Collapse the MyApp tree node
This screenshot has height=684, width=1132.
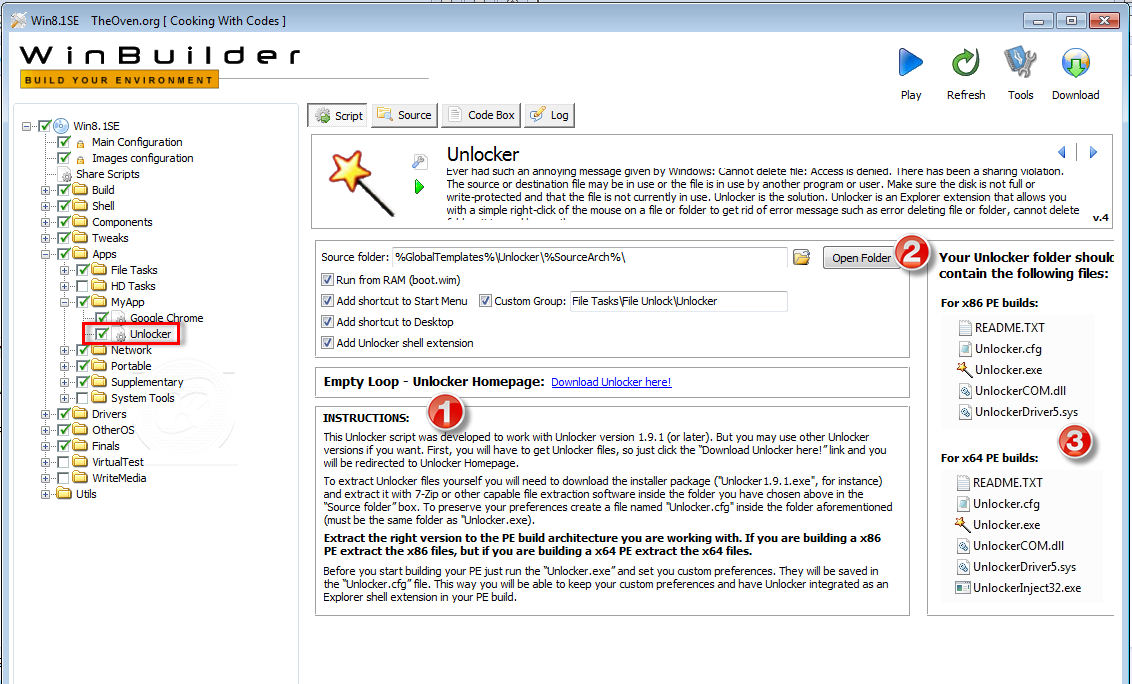point(64,302)
